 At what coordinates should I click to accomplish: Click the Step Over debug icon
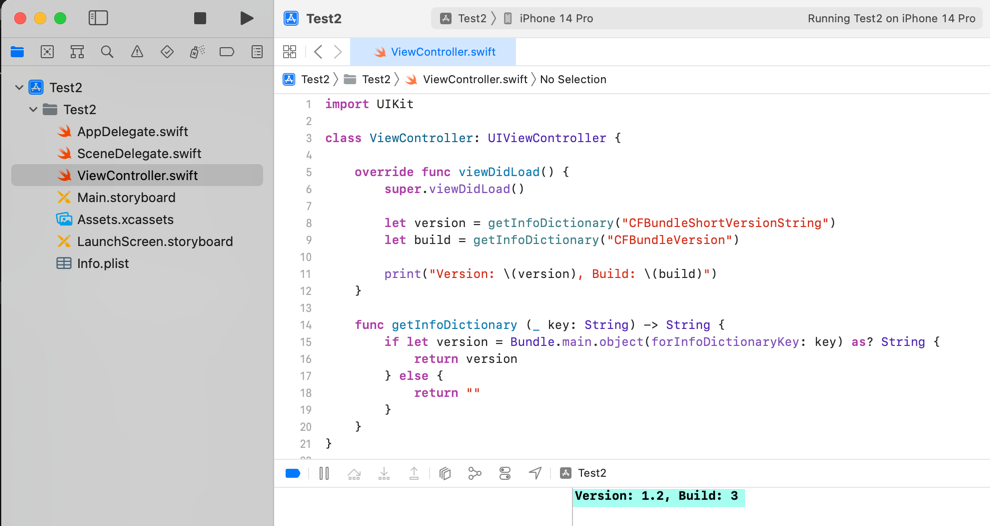click(x=354, y=474)
